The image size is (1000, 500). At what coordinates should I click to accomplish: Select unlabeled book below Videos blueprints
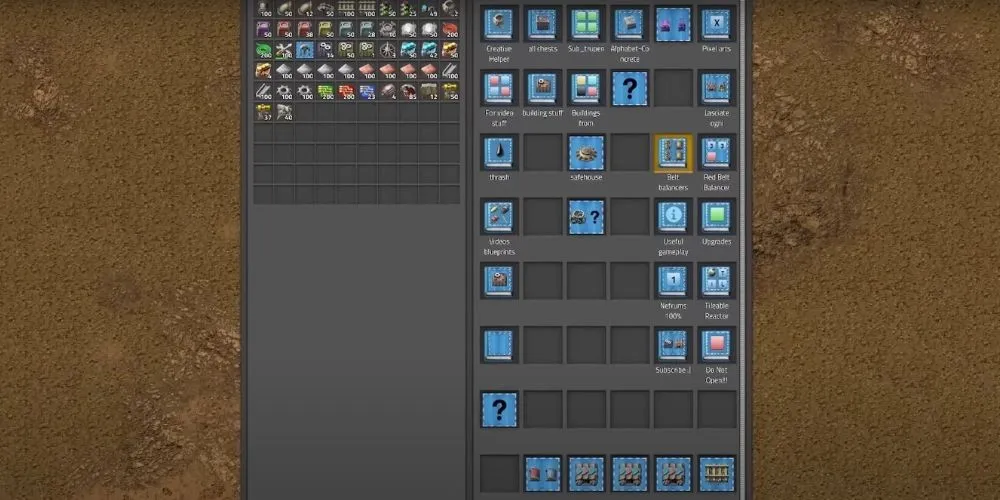499,281
